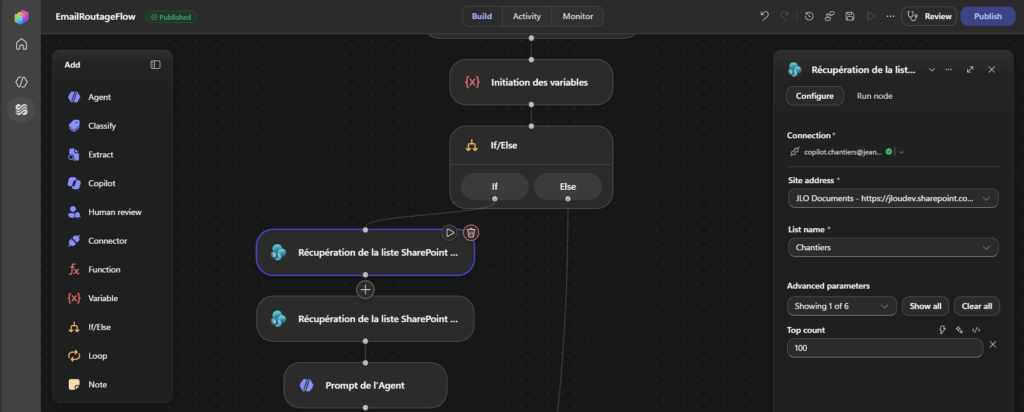
Task: Open the connections icon in top toolbar
Action: click(x=829, y=16)
